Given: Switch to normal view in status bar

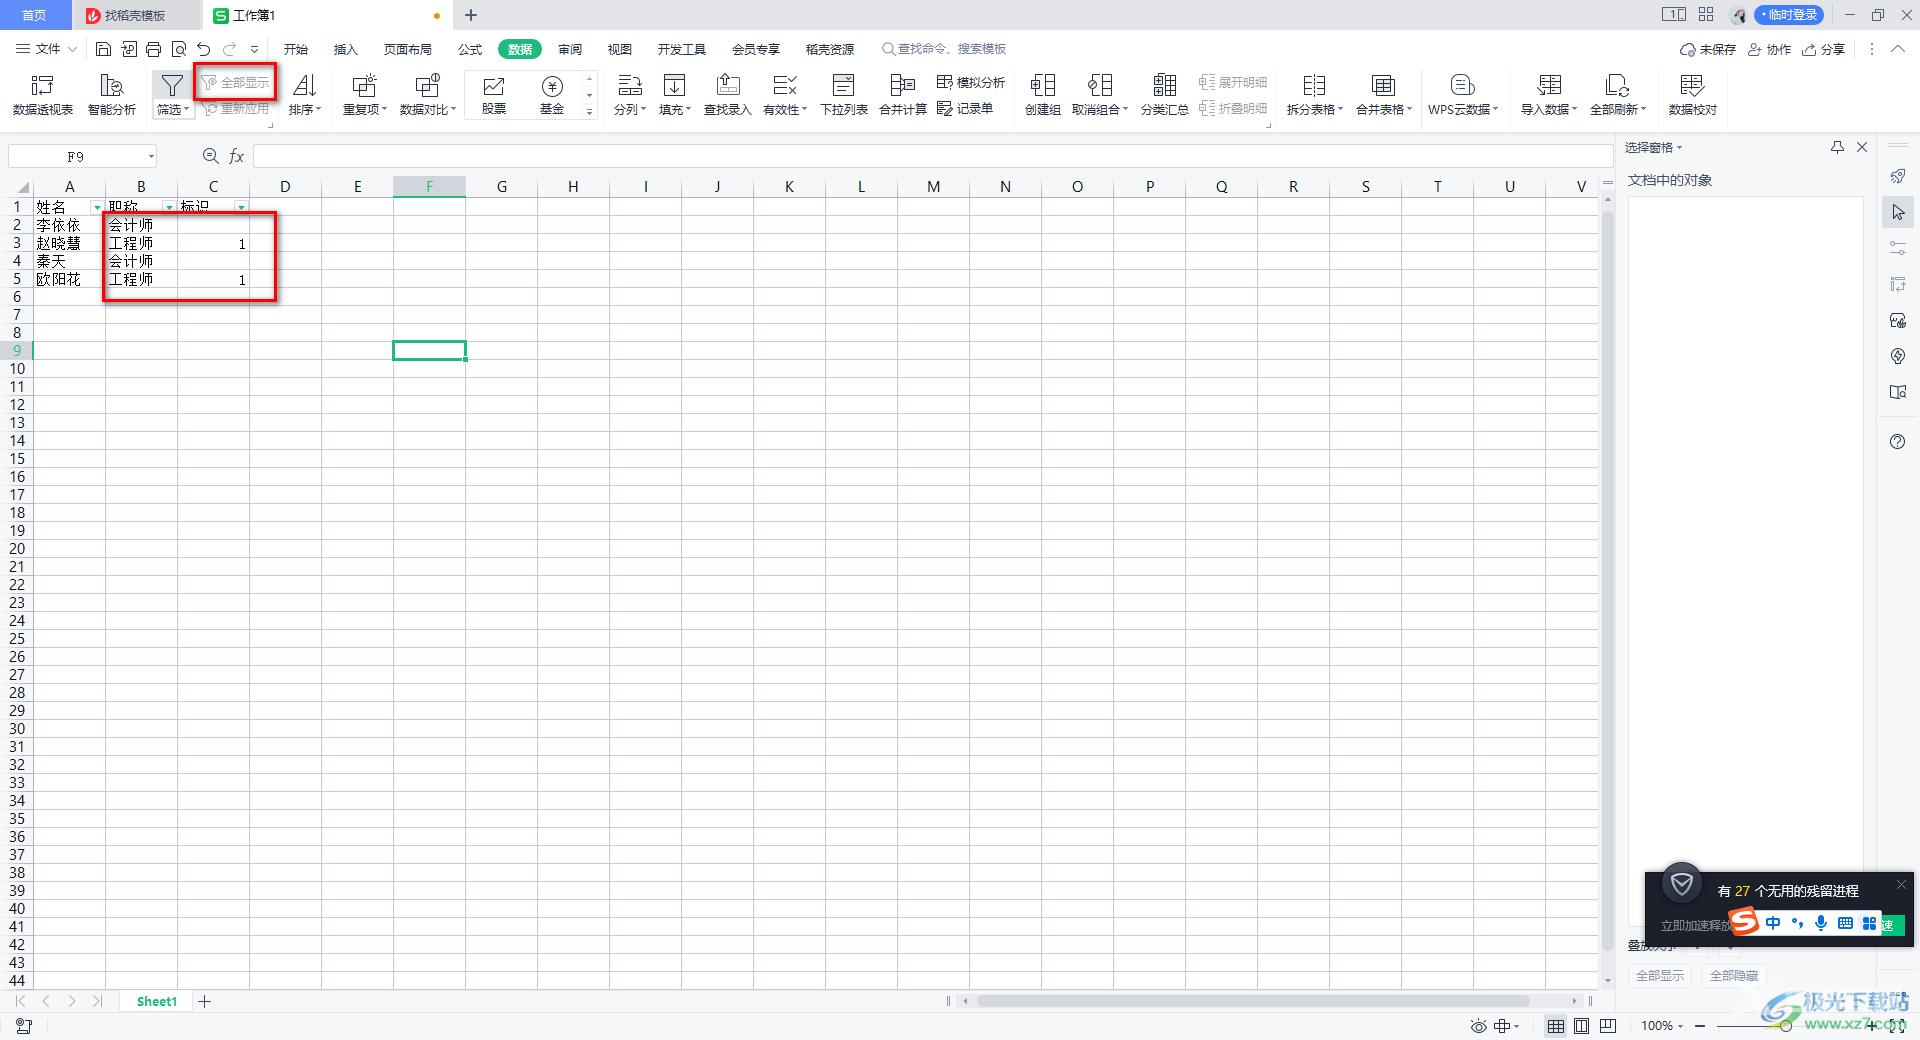Looking at the screenshot, I should [x=1556, y=1026].
